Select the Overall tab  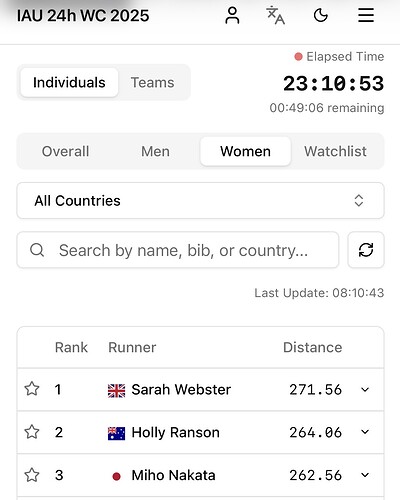tap(65, 151)
